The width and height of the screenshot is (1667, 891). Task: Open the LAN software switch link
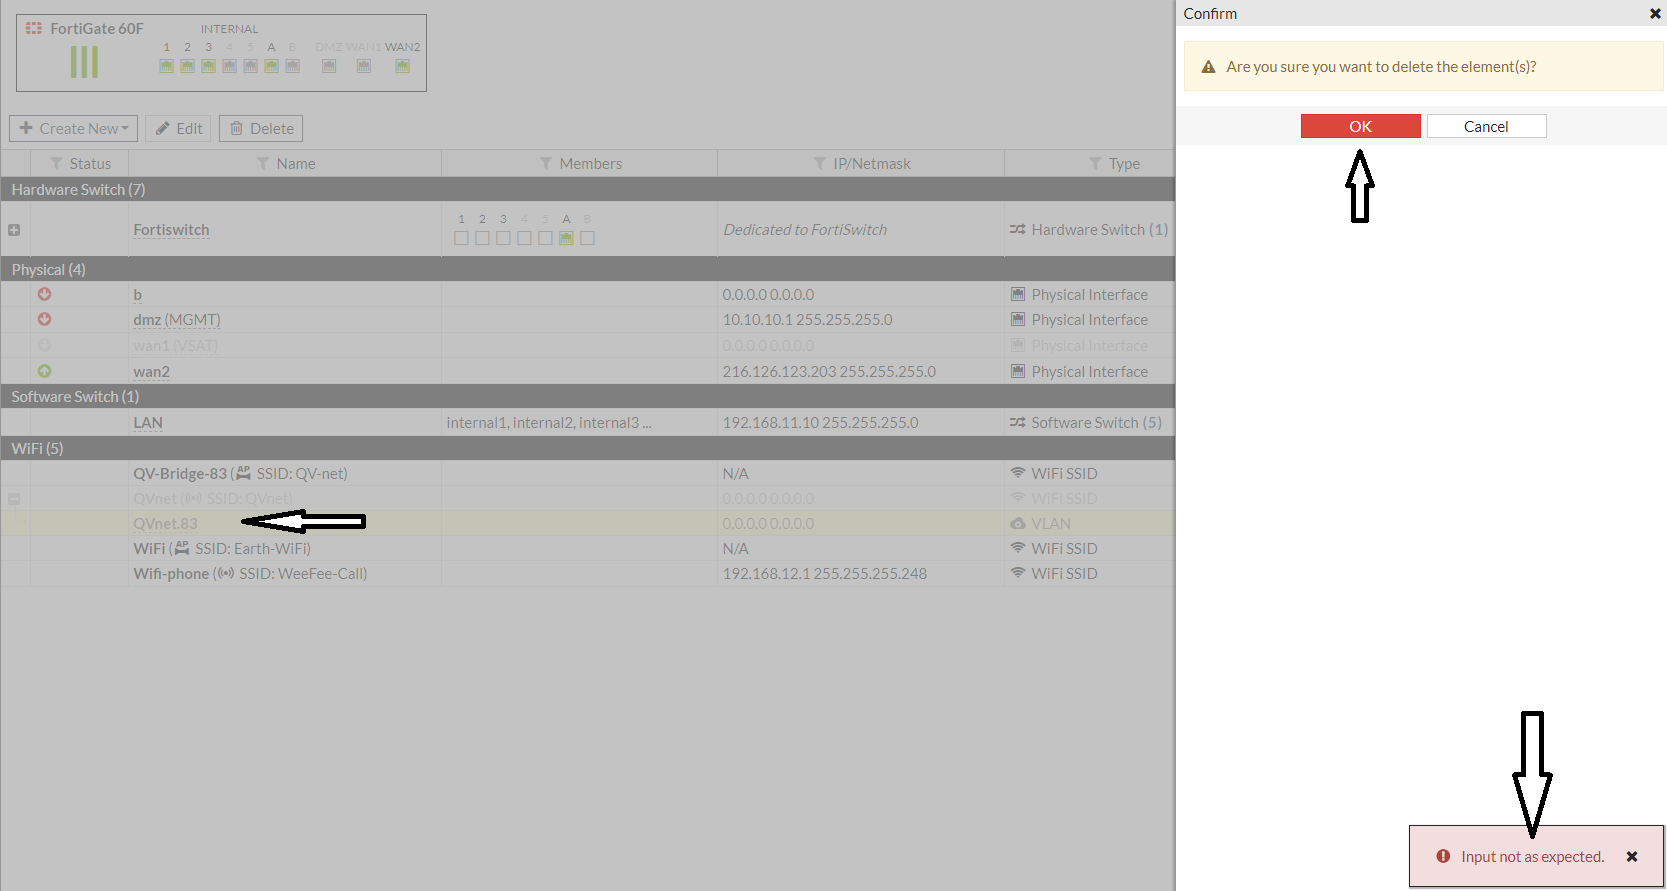point(148,423)
